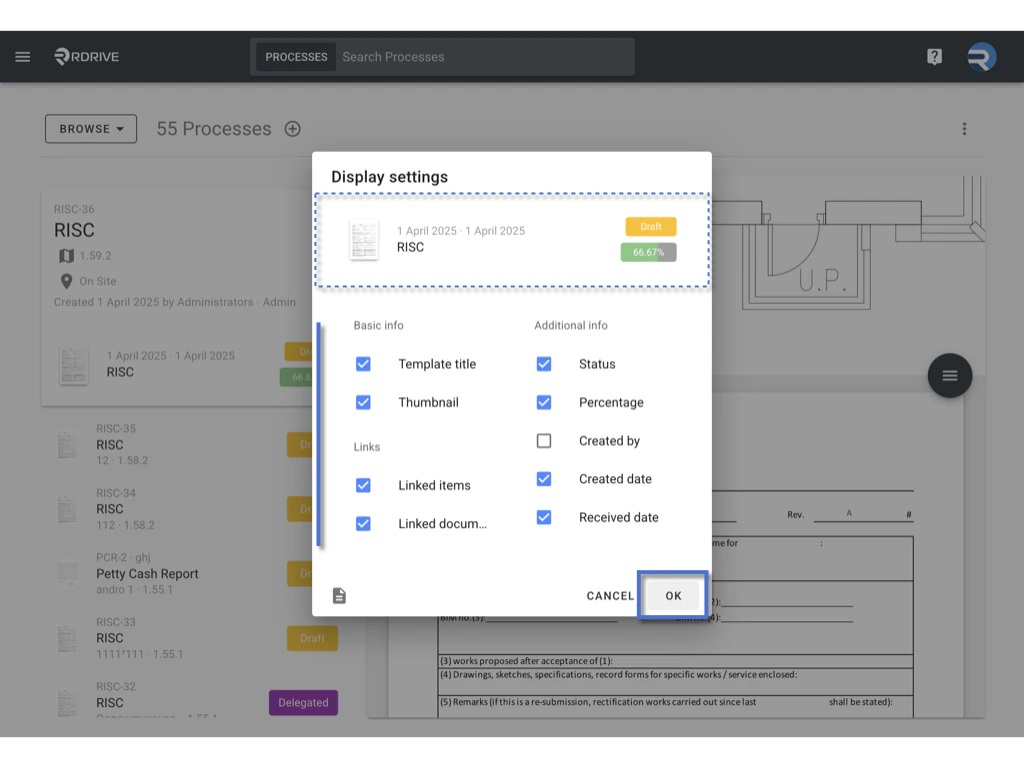Click the document icon in the dialog corner
The width and height of the screenshot is (1024, 768).
pyautogui.click(x=339, y=594)
